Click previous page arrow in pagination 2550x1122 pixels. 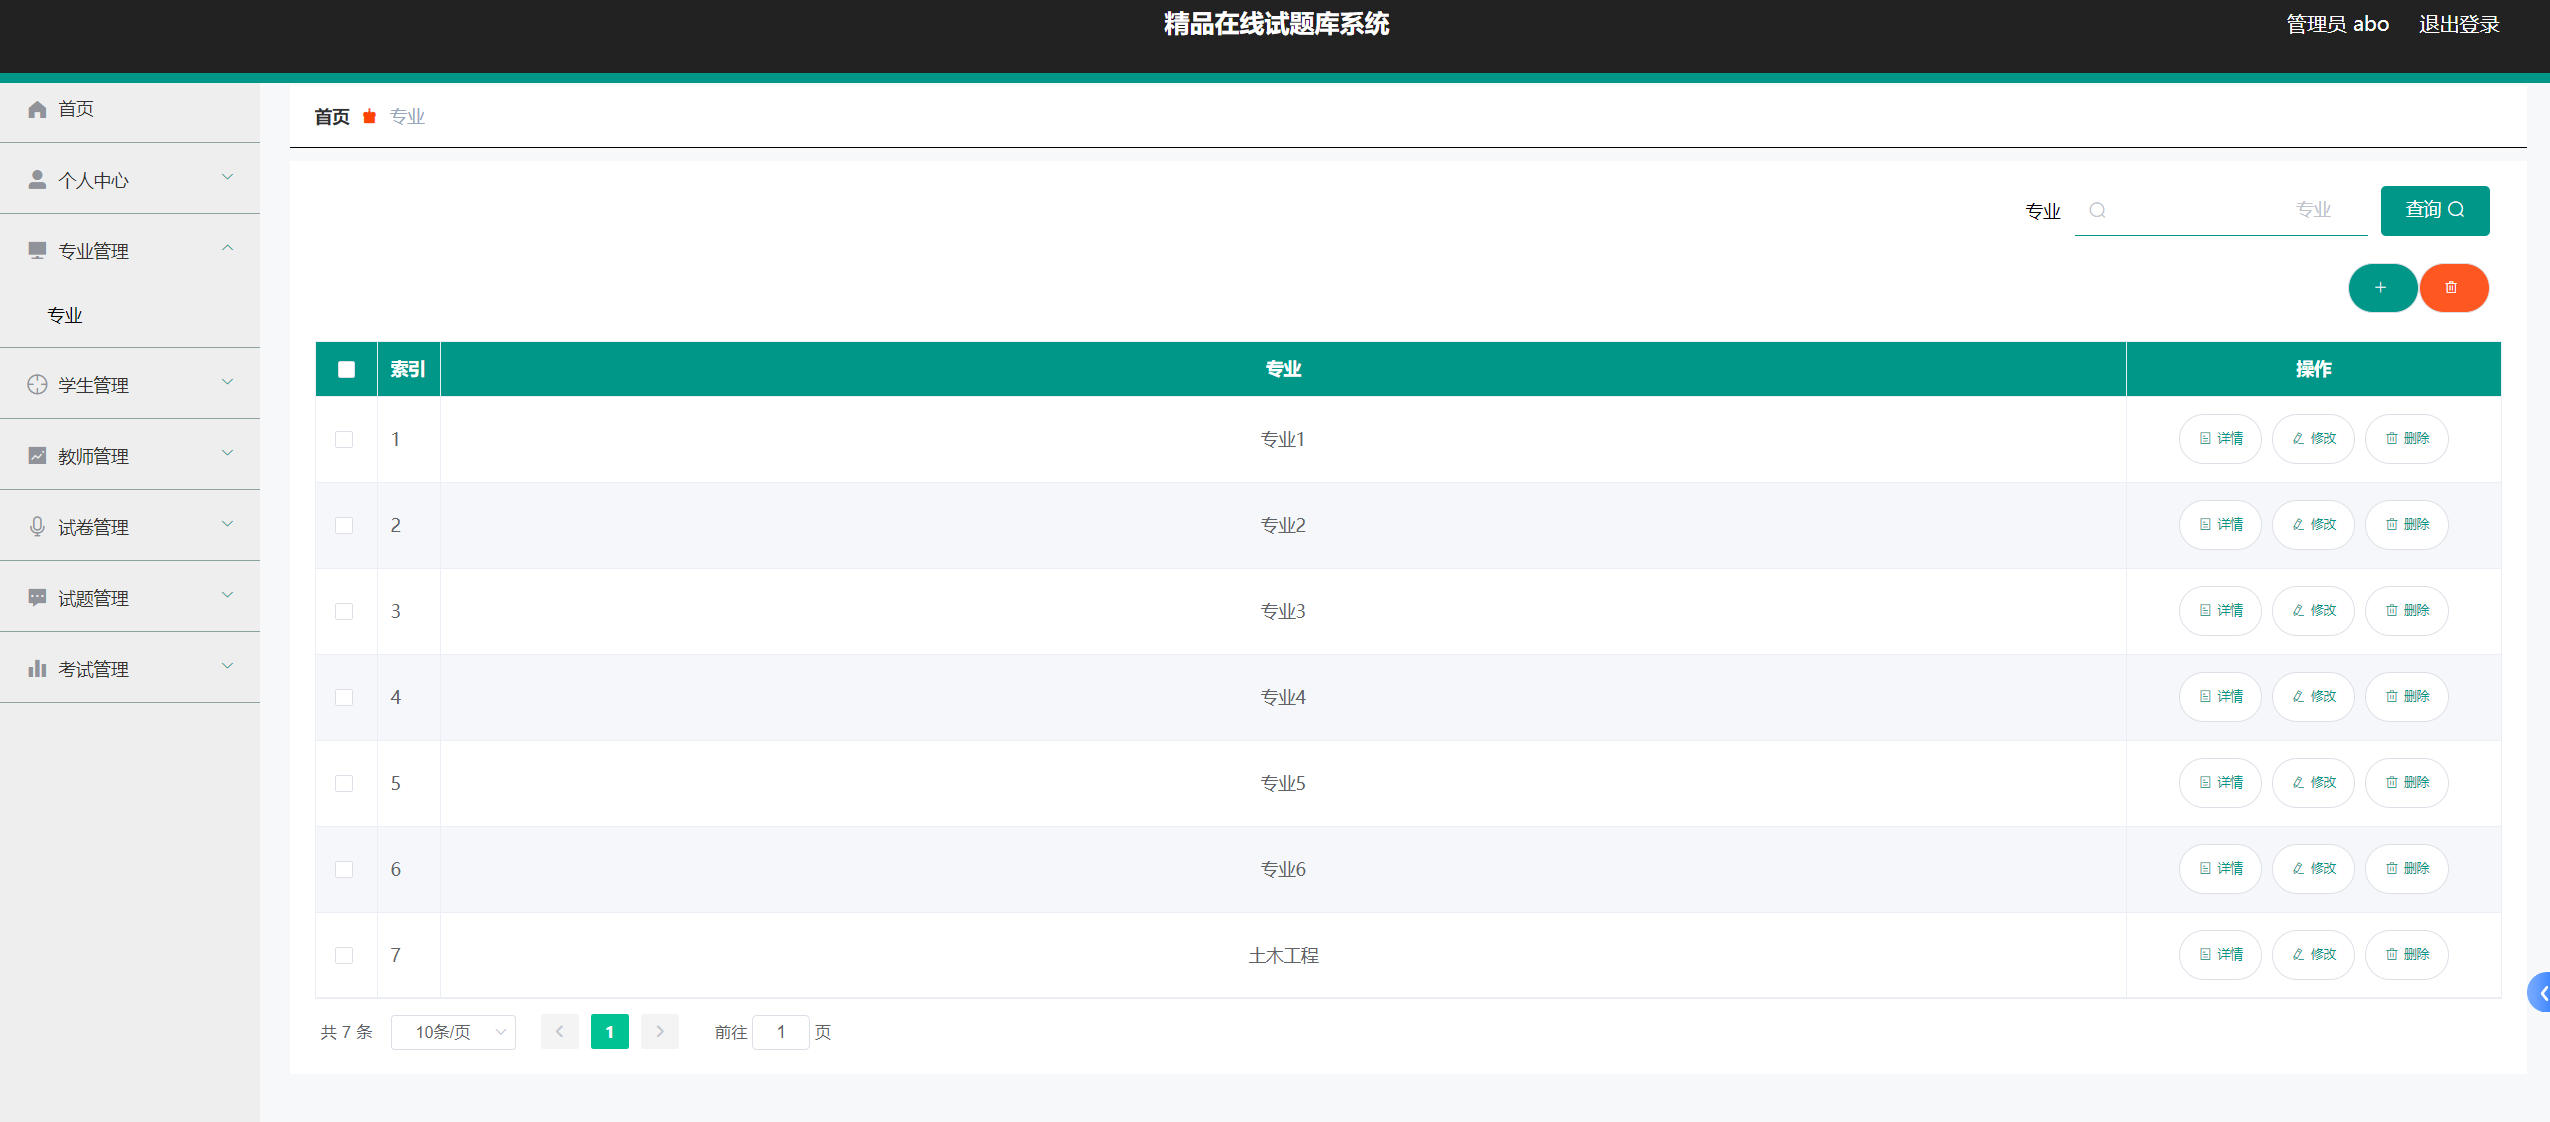pos(560,1031)
